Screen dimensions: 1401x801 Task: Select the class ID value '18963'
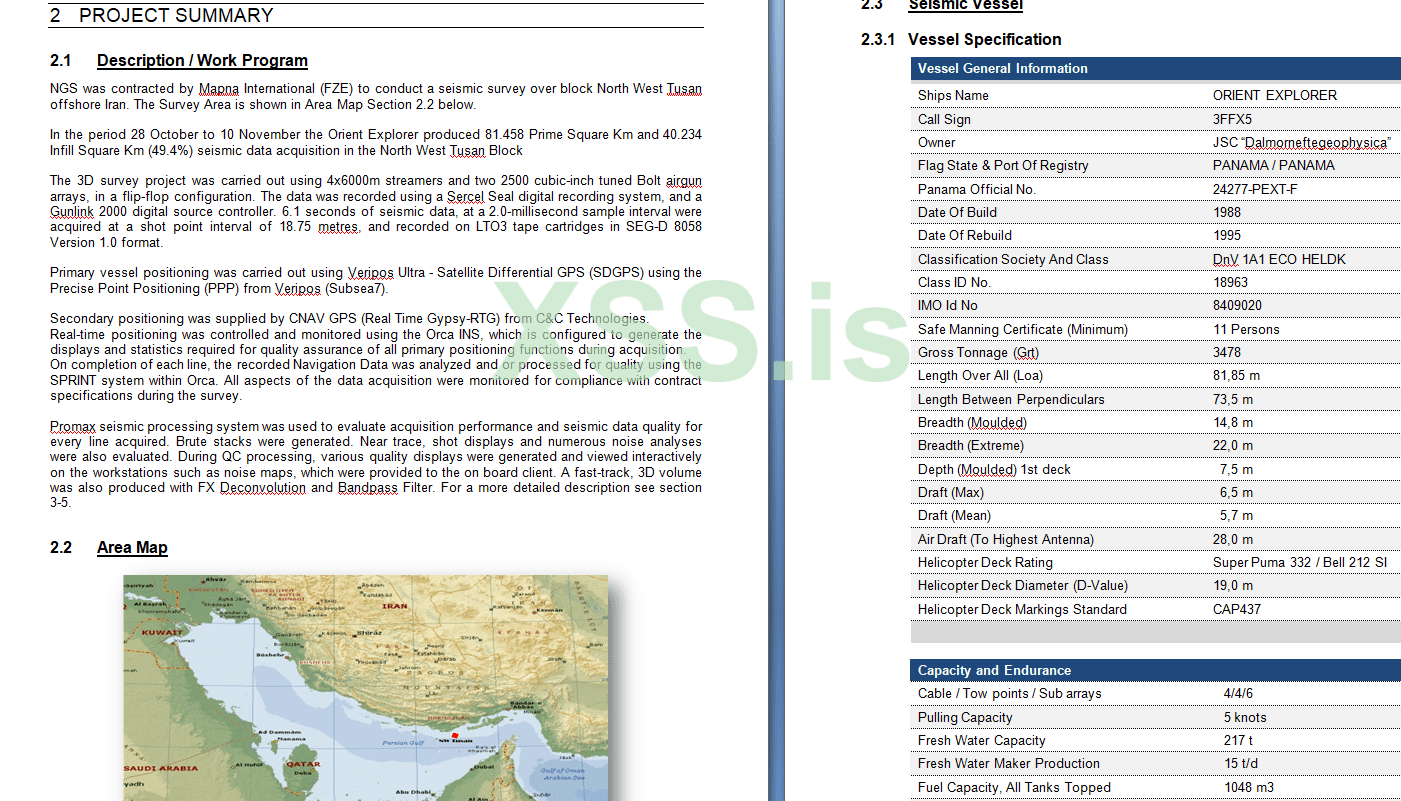point(1231,282)
